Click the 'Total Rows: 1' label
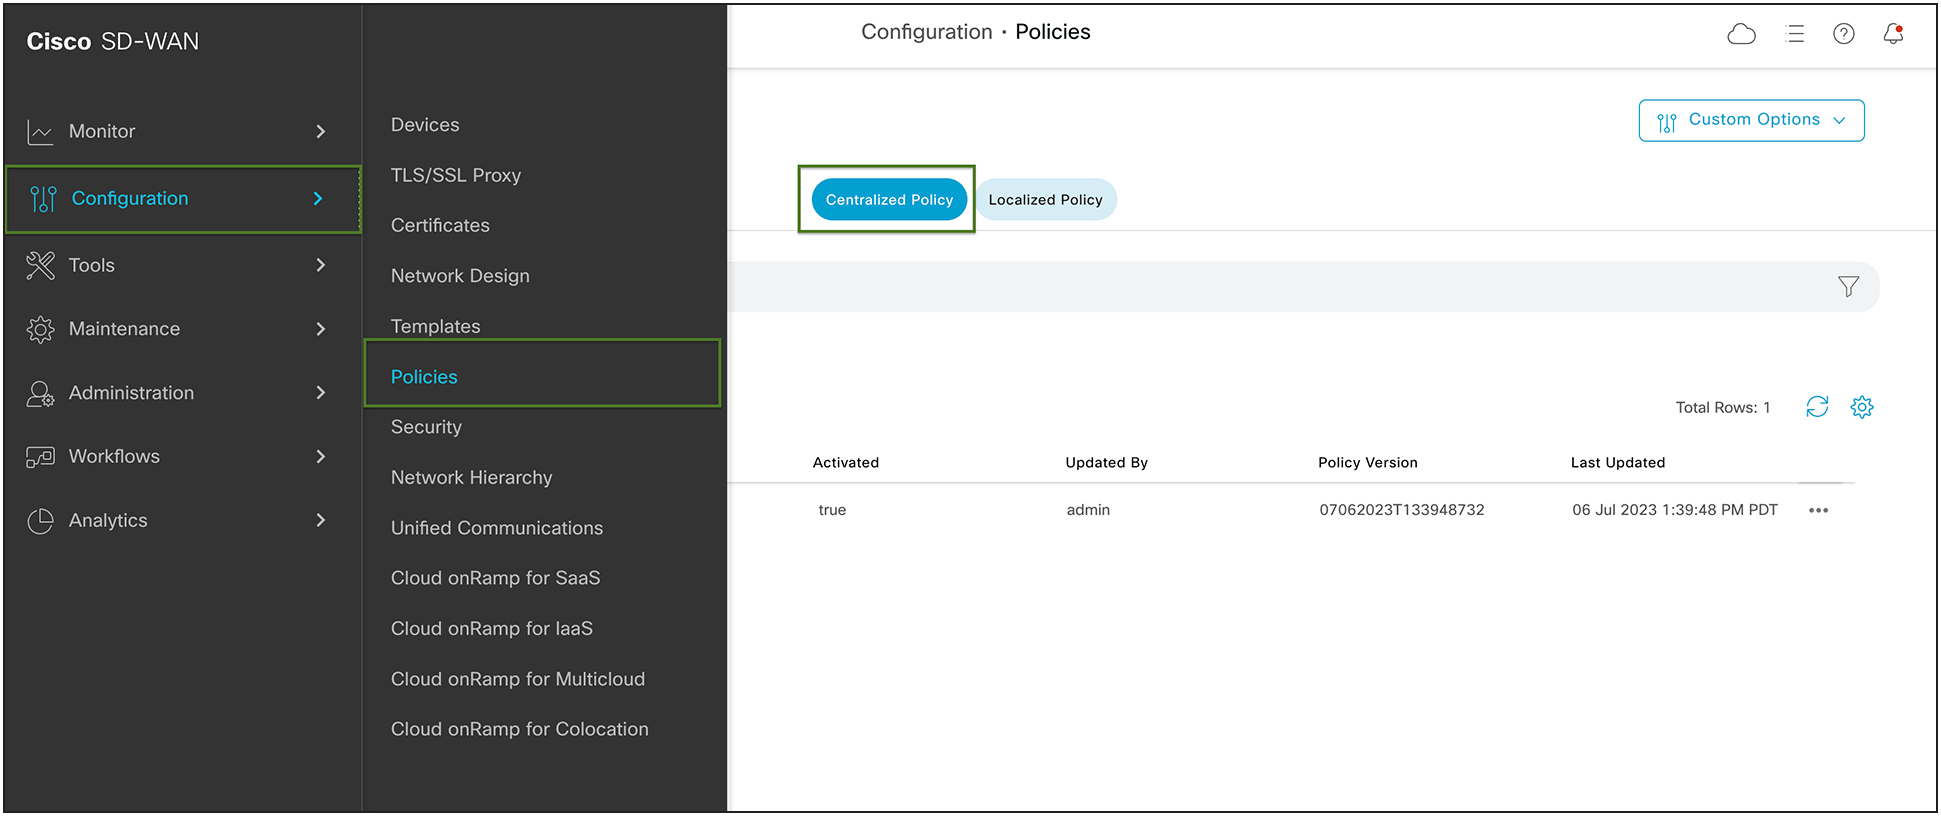This screenshot has height=816, width=1941. click(1723, 408)
